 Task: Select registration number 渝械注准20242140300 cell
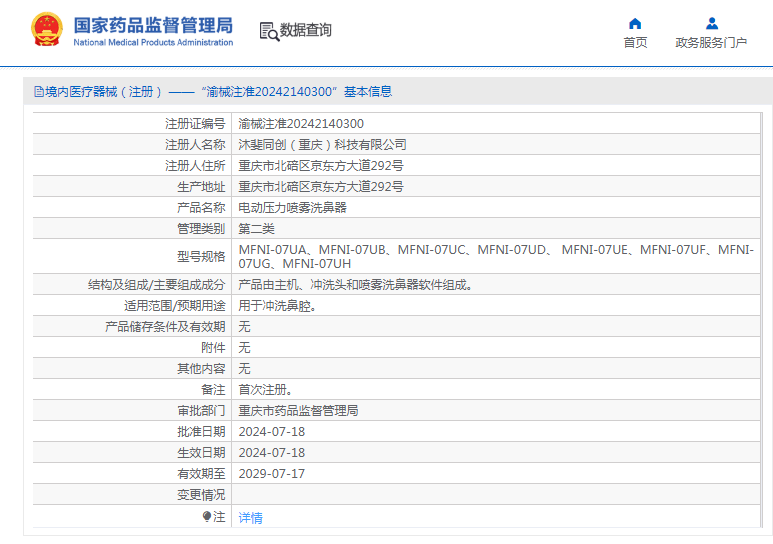301,124
